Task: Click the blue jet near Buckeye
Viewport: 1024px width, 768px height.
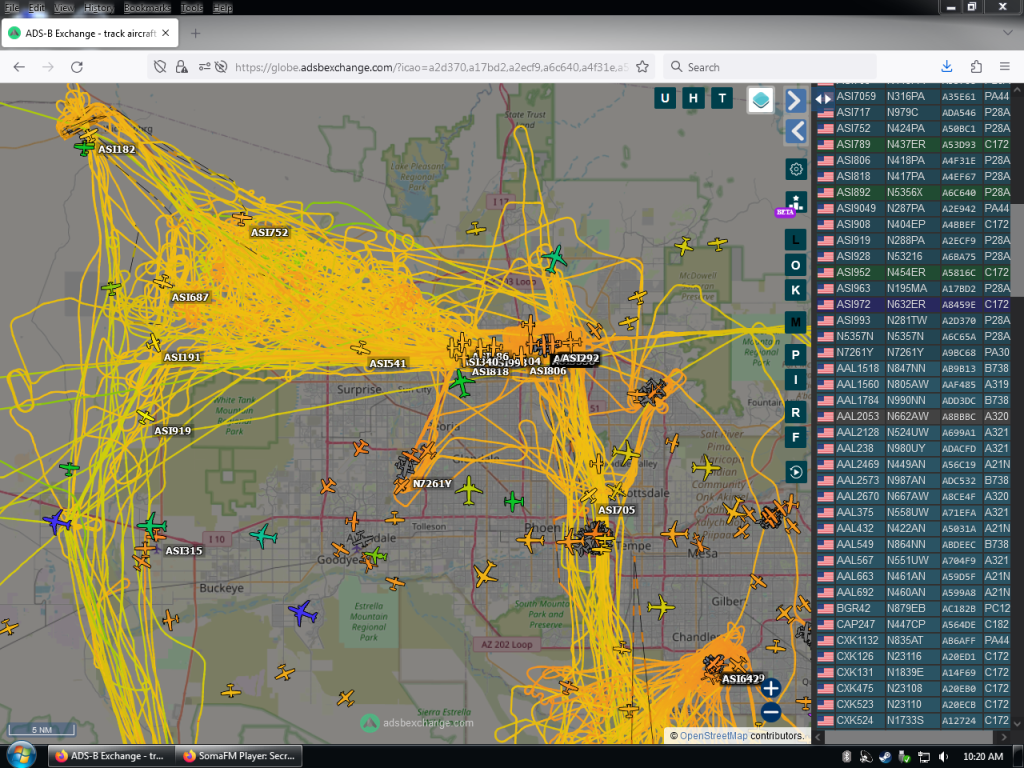Action: pos(302,614)
